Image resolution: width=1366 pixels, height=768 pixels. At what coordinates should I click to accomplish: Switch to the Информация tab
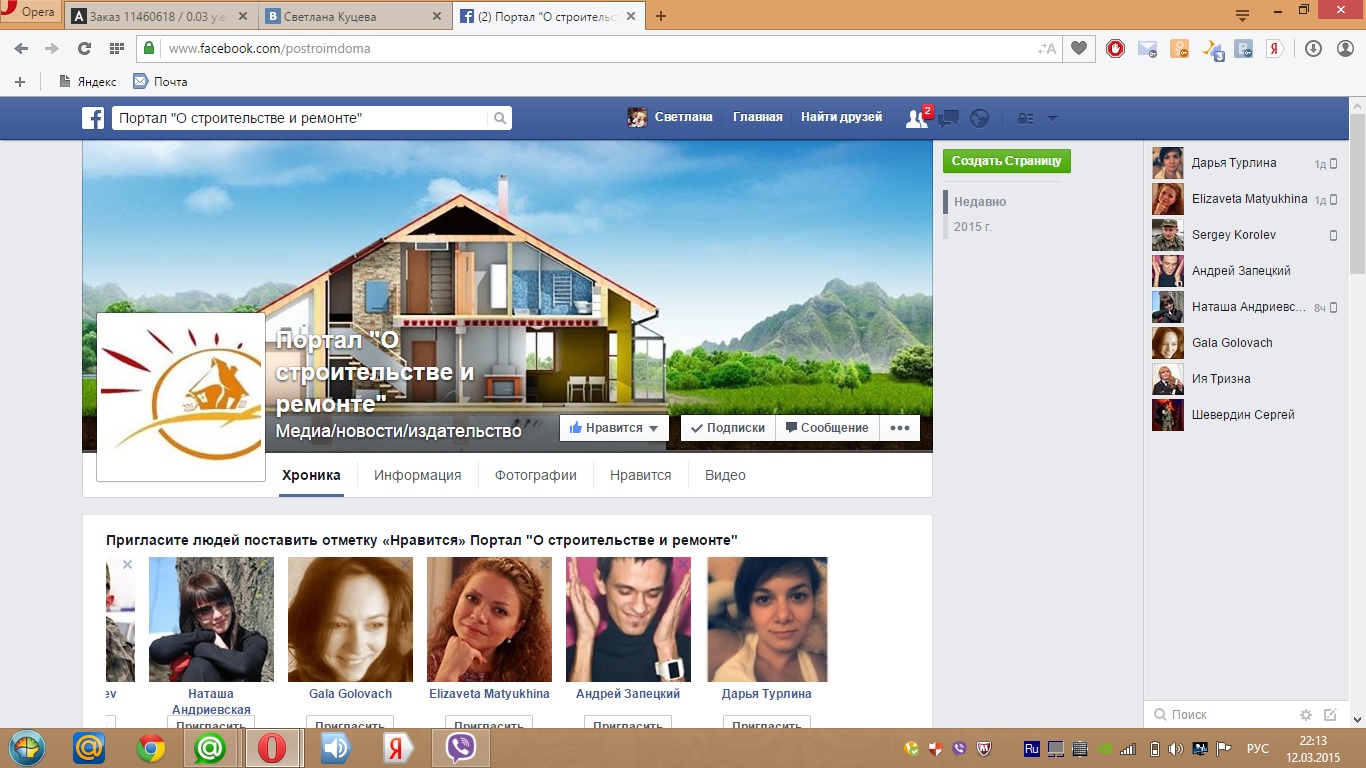pos(418,475)
